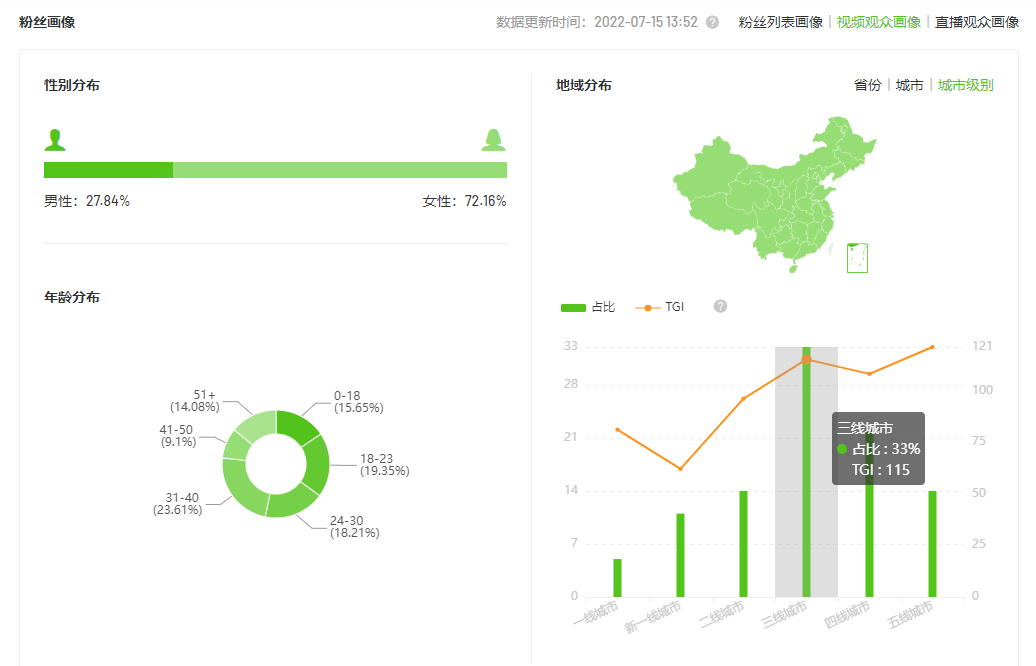
Task: Click the 四线城市 axis label
Action: (x=847, y=614)
